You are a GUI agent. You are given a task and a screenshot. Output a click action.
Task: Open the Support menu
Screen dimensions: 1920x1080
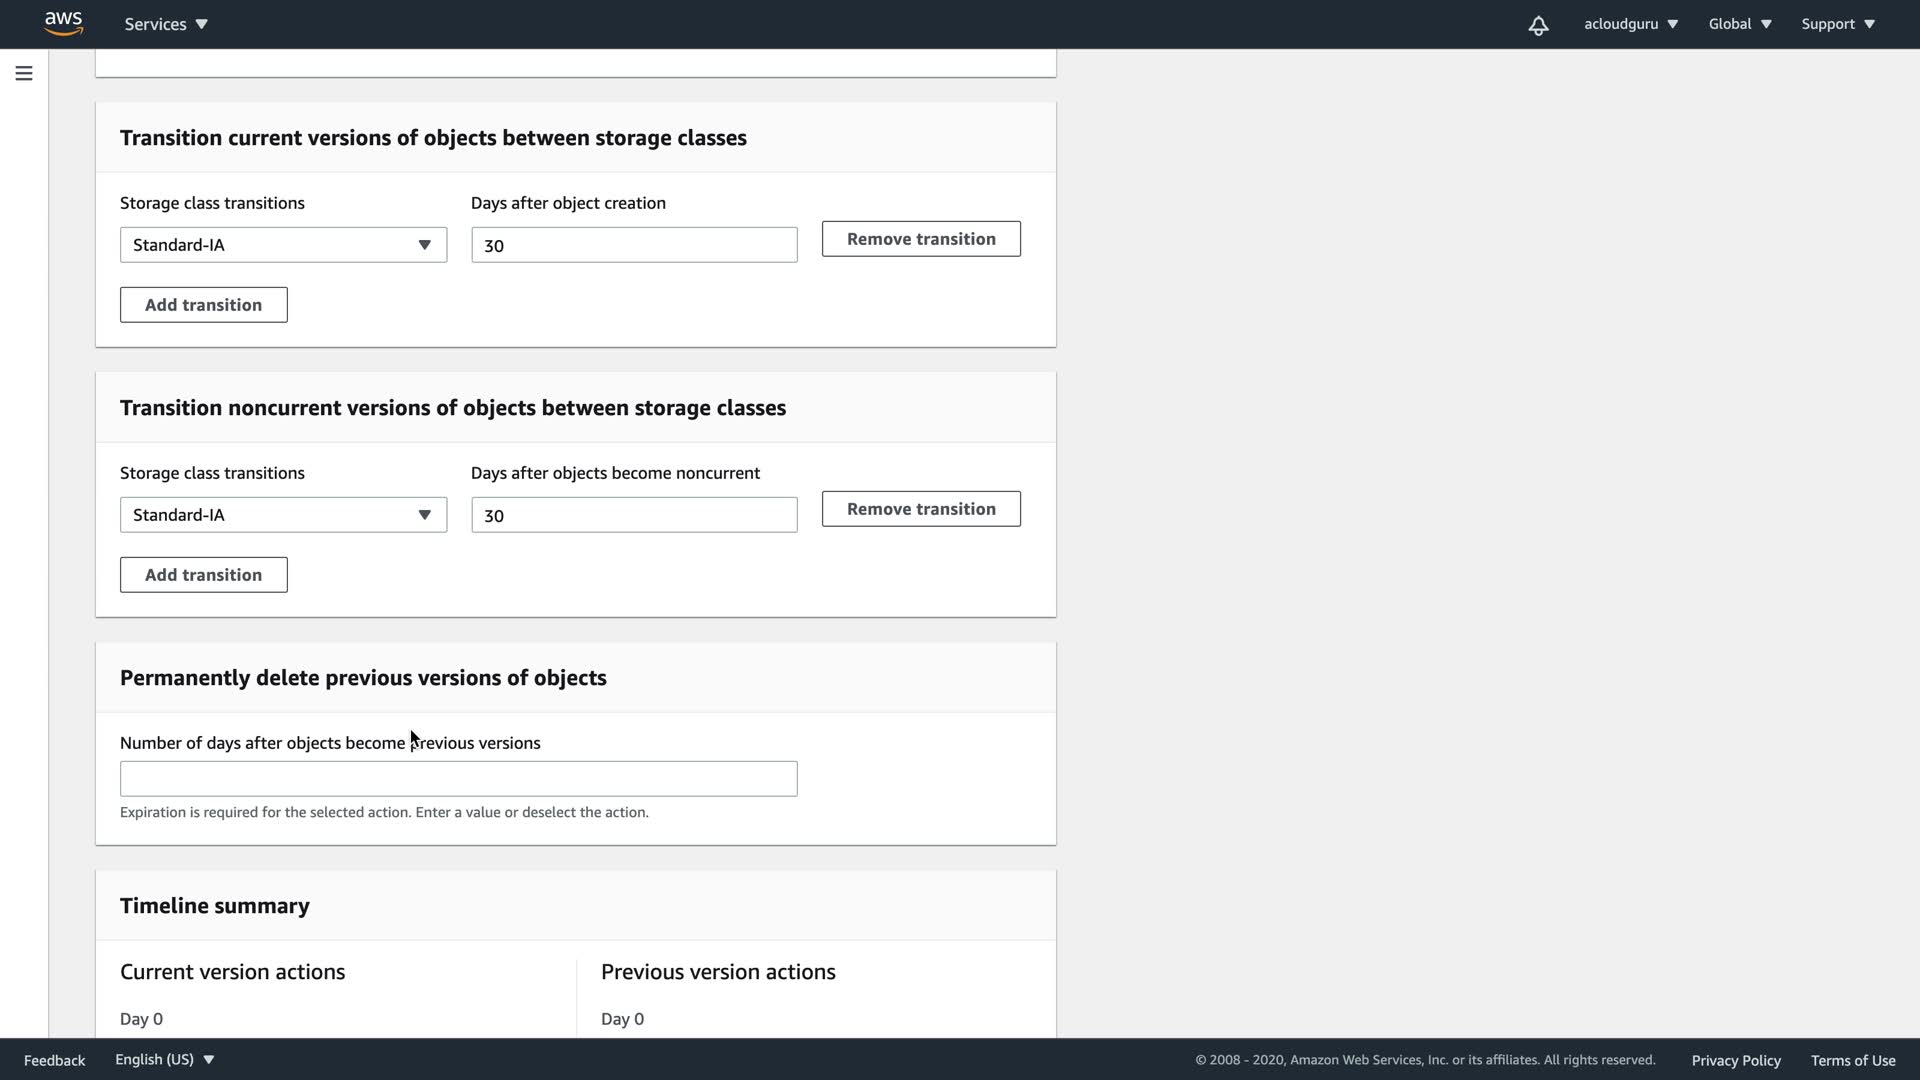1837,24
